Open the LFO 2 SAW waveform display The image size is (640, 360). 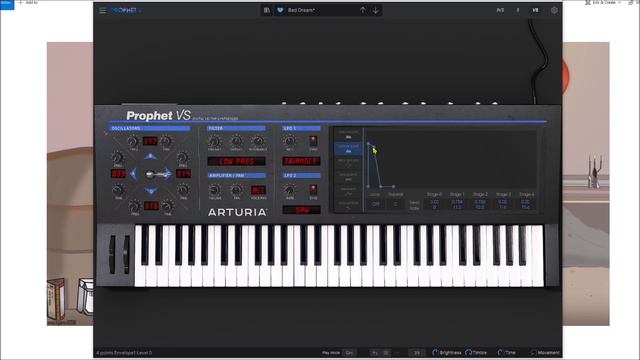point(301,210)
